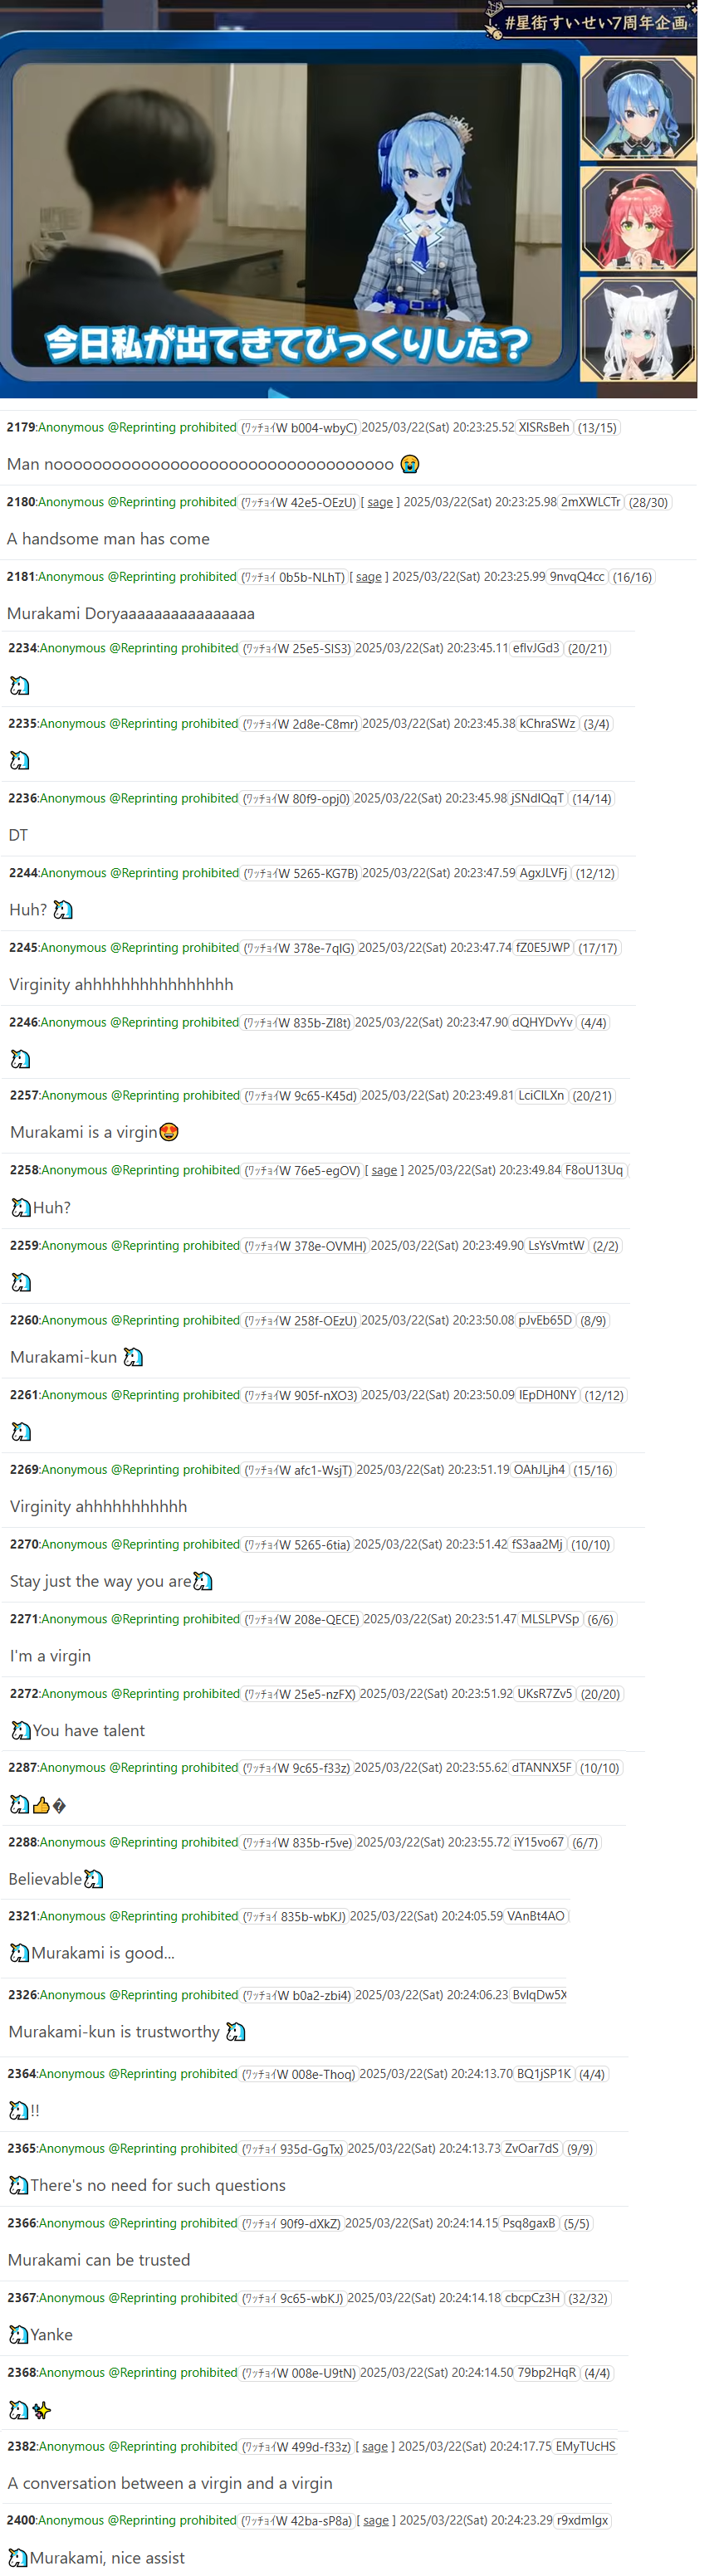Screen dimensions: 724x2576
Task: Click unicorn emoji after 'Murakami-kun is trustworthy'
Action: pos(235,2032)
